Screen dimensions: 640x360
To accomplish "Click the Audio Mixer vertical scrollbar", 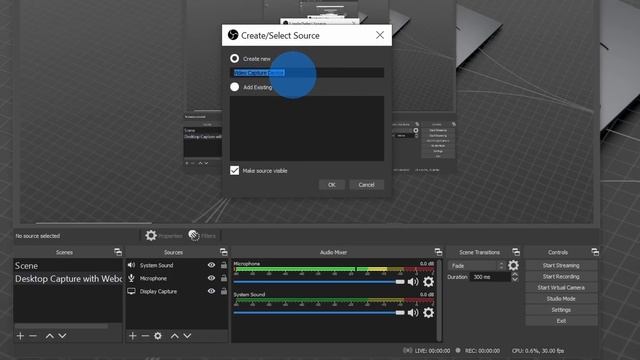I will pyautogui.click(x=439, y=300).
